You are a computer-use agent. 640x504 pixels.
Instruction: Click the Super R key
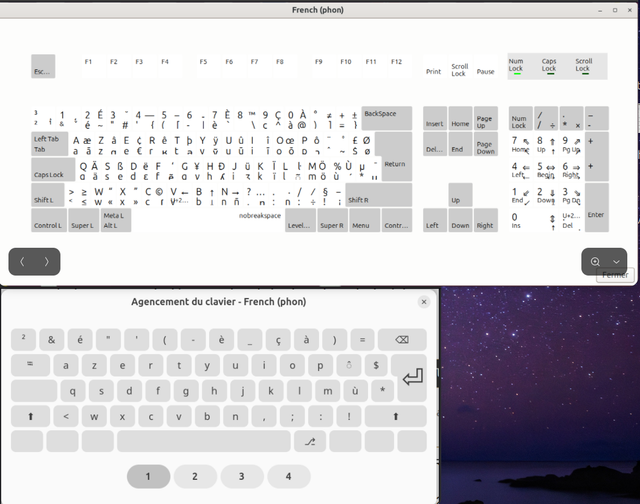pyautogui.click(x=333, y=220)
